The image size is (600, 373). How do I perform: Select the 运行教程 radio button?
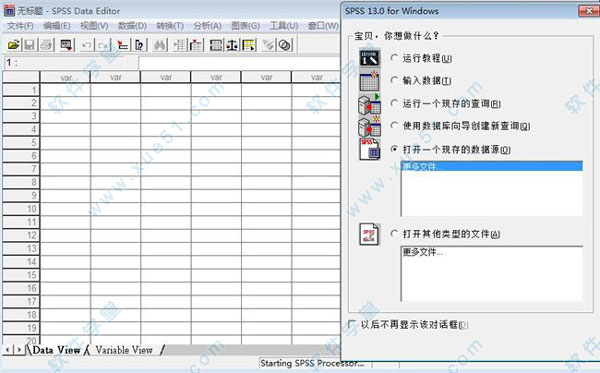click(x=394, y=58)
